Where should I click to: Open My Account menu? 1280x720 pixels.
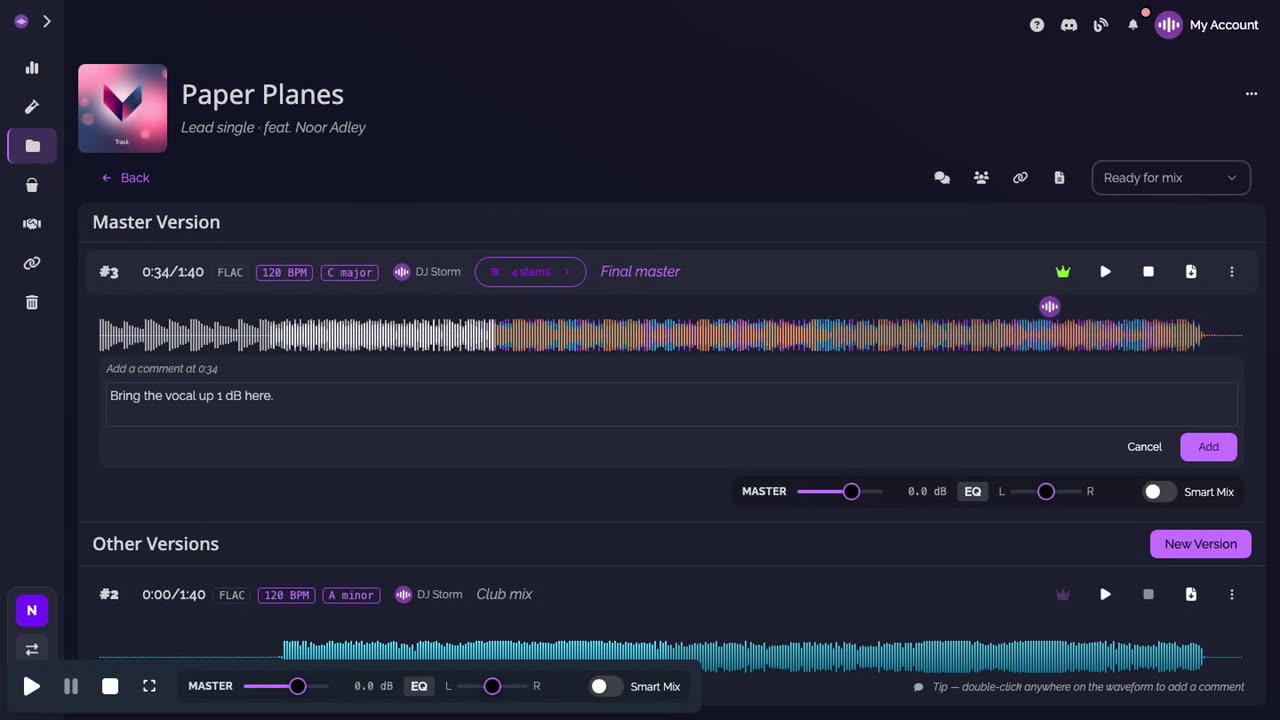(1207, 25)
